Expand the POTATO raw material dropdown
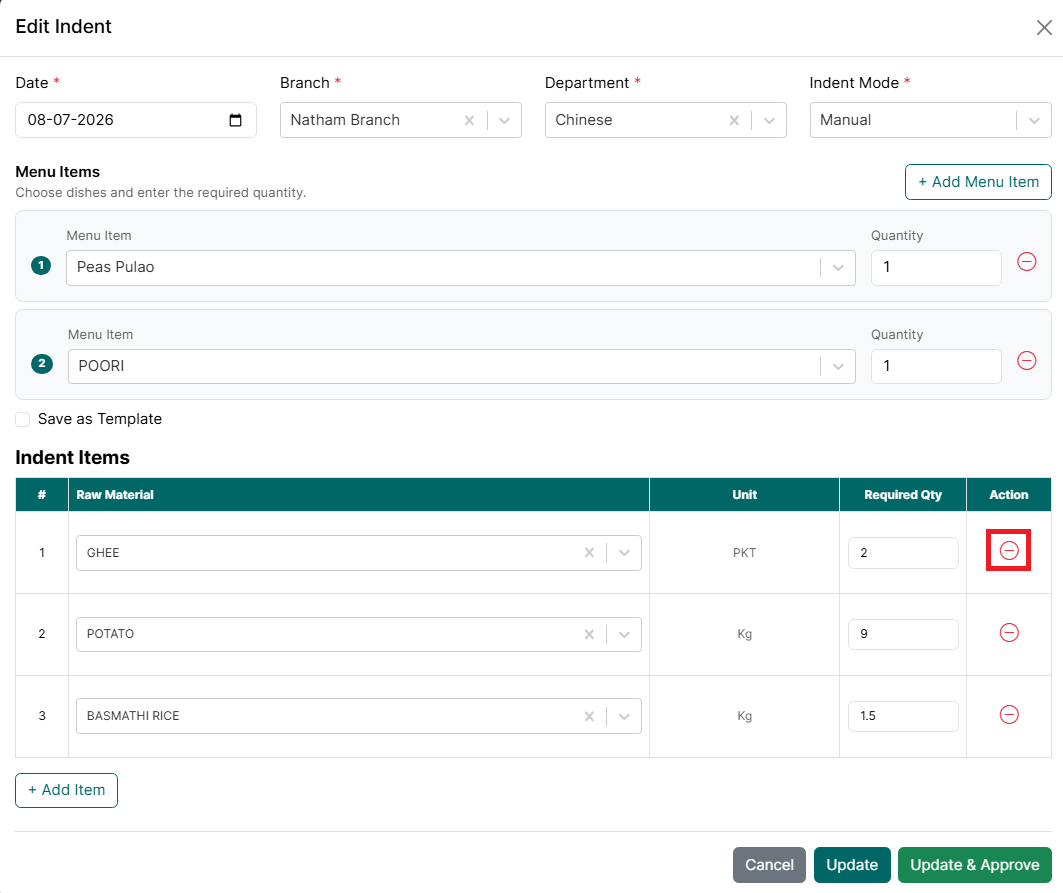Screen dimensions: 1063x893 pos(624,634)
